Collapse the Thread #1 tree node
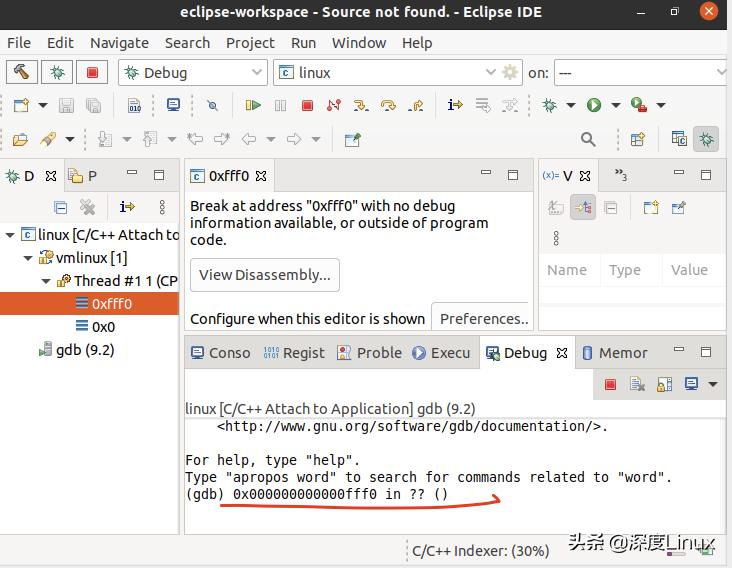 [47, 281]
